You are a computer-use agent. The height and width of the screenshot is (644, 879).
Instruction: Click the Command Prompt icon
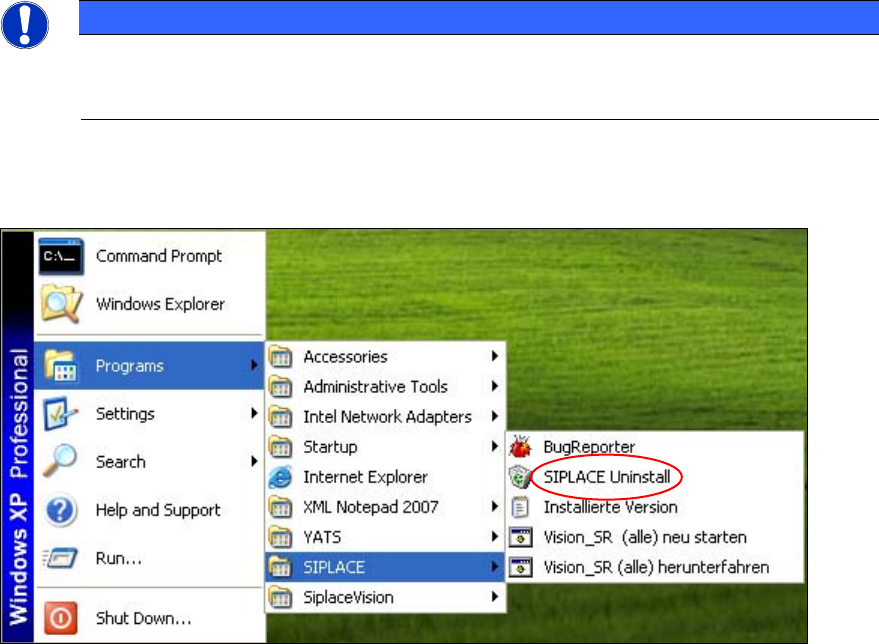tap(61, 257)
